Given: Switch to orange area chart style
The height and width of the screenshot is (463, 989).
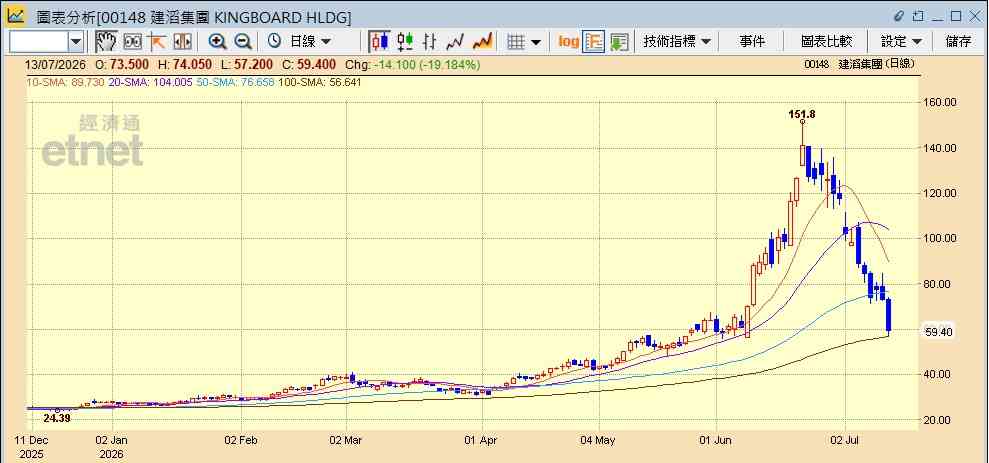Looking at the screenshot, I should pyautogui.click(x=482, y=42).
